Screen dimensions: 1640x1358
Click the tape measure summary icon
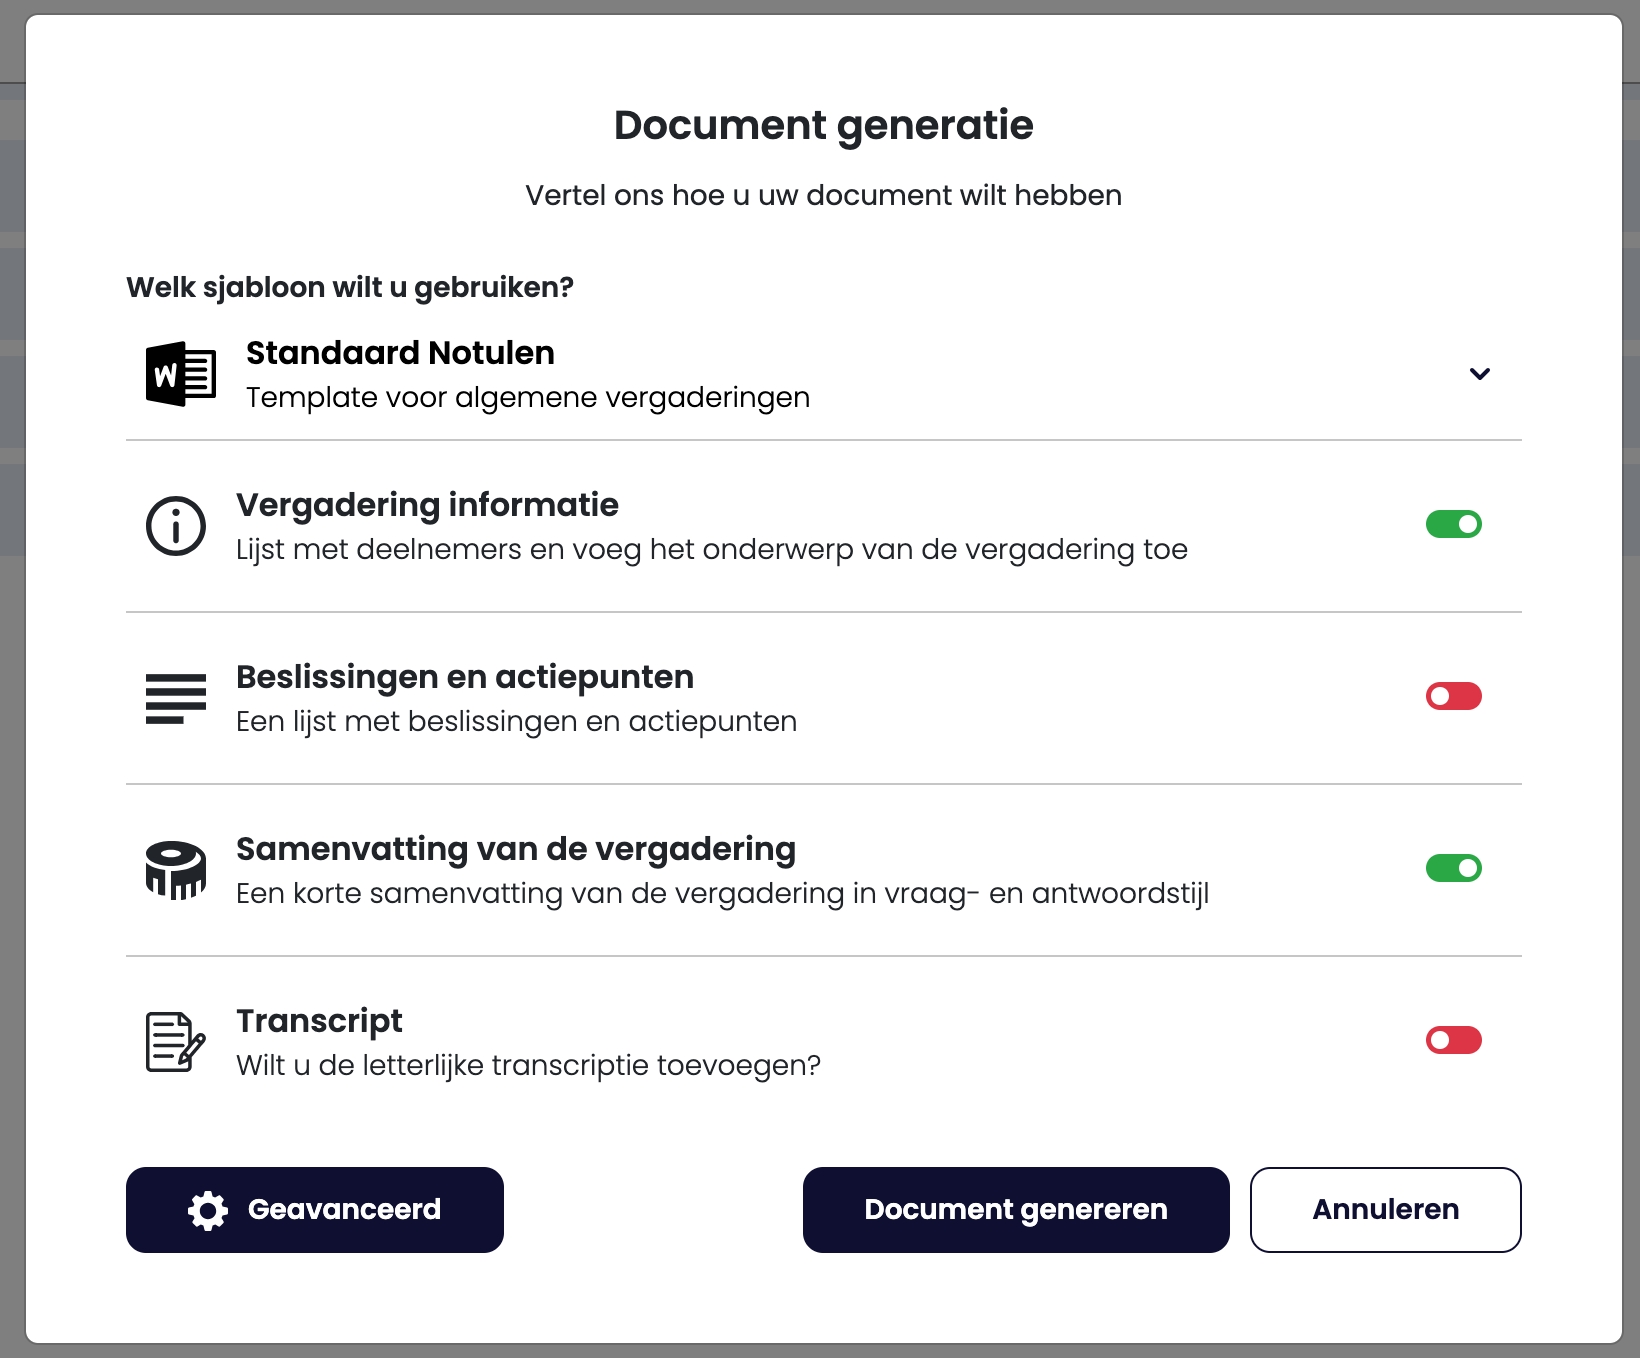point(176,870)
